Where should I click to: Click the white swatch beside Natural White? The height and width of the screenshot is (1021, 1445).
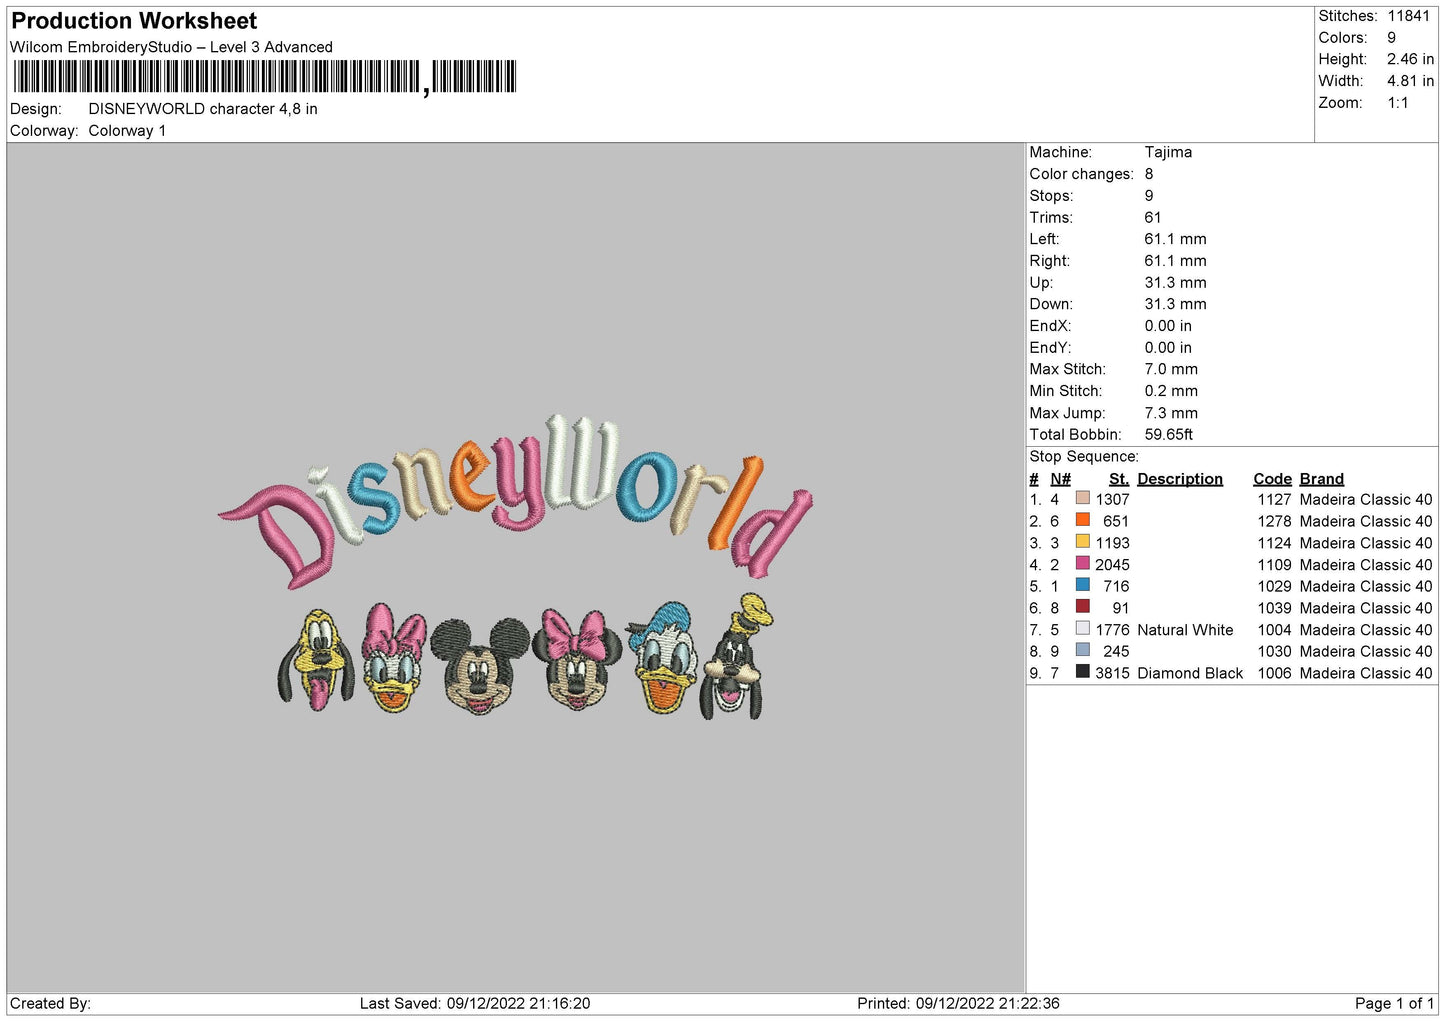1082,629
